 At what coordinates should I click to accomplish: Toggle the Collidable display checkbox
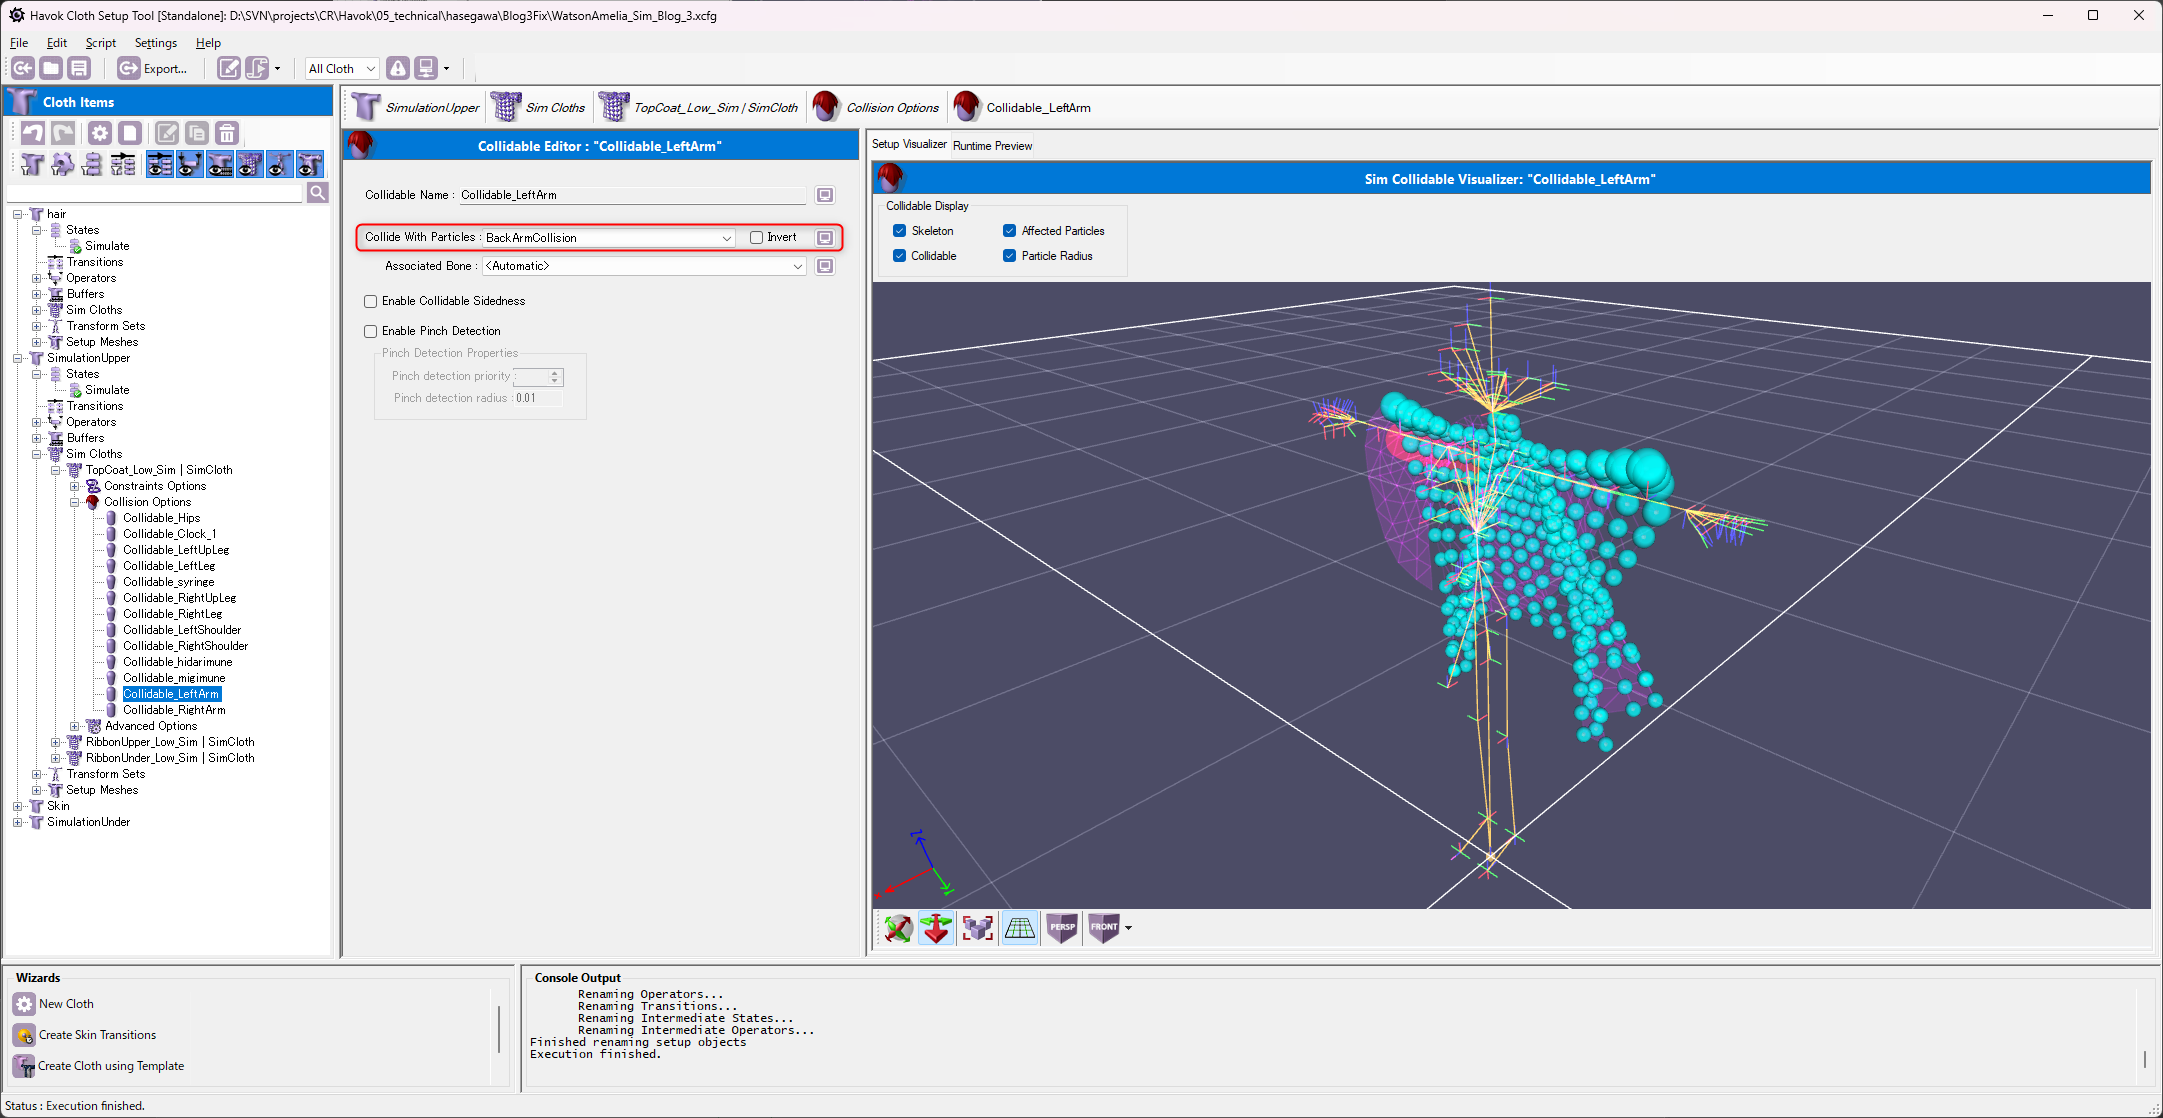(899, 256)
